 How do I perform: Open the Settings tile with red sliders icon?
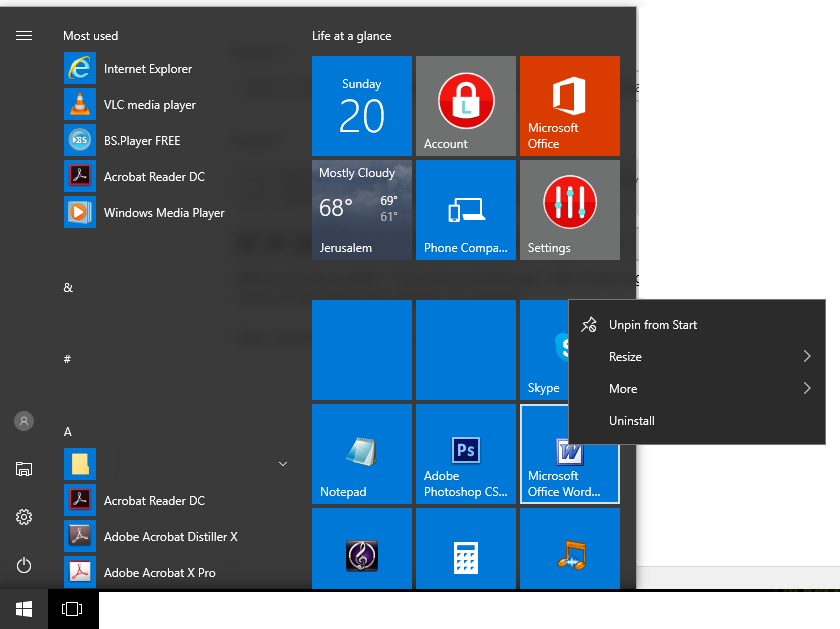click(569, 209)
